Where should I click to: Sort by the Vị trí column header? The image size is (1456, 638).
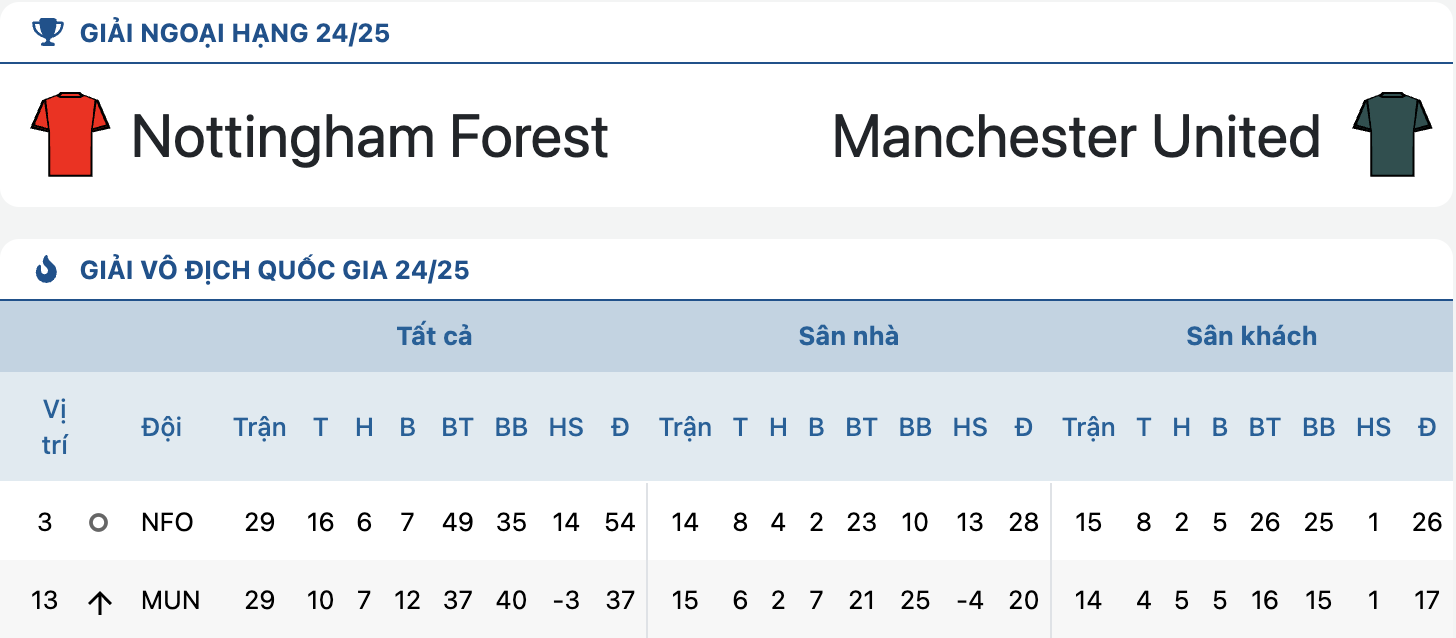click(x=55, y=427)
